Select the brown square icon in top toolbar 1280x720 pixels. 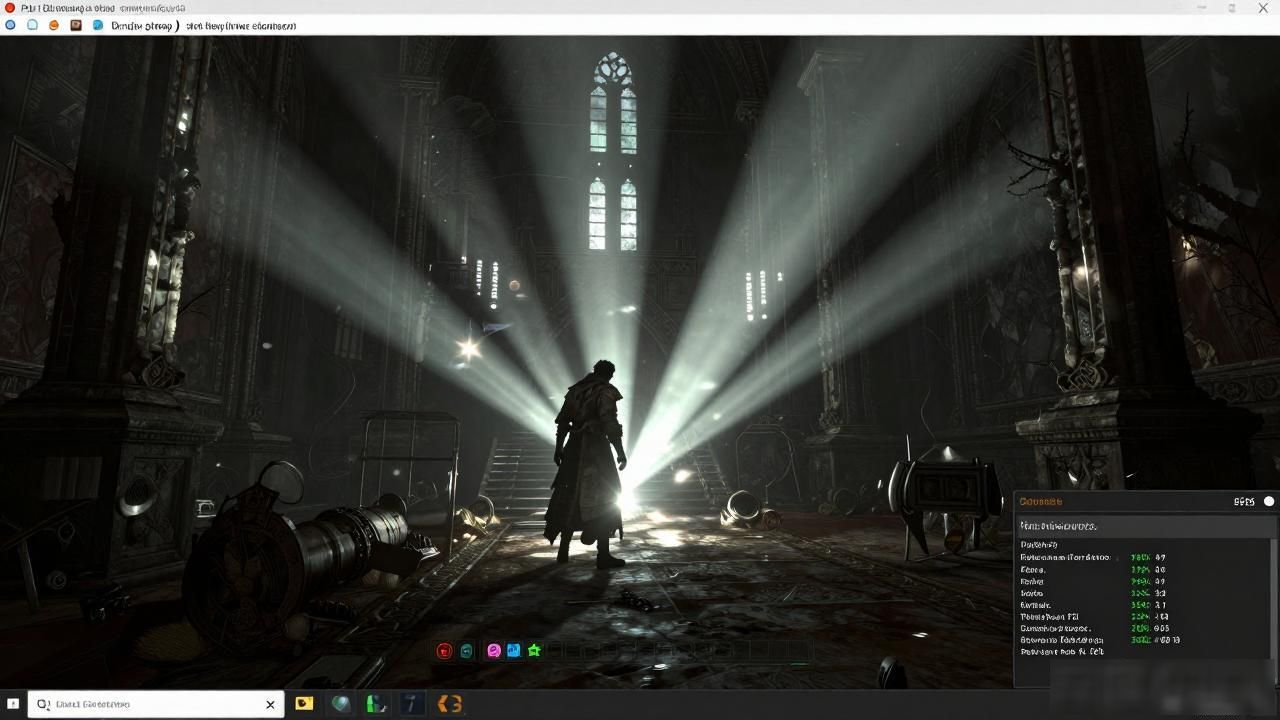[x=76, y=25]
